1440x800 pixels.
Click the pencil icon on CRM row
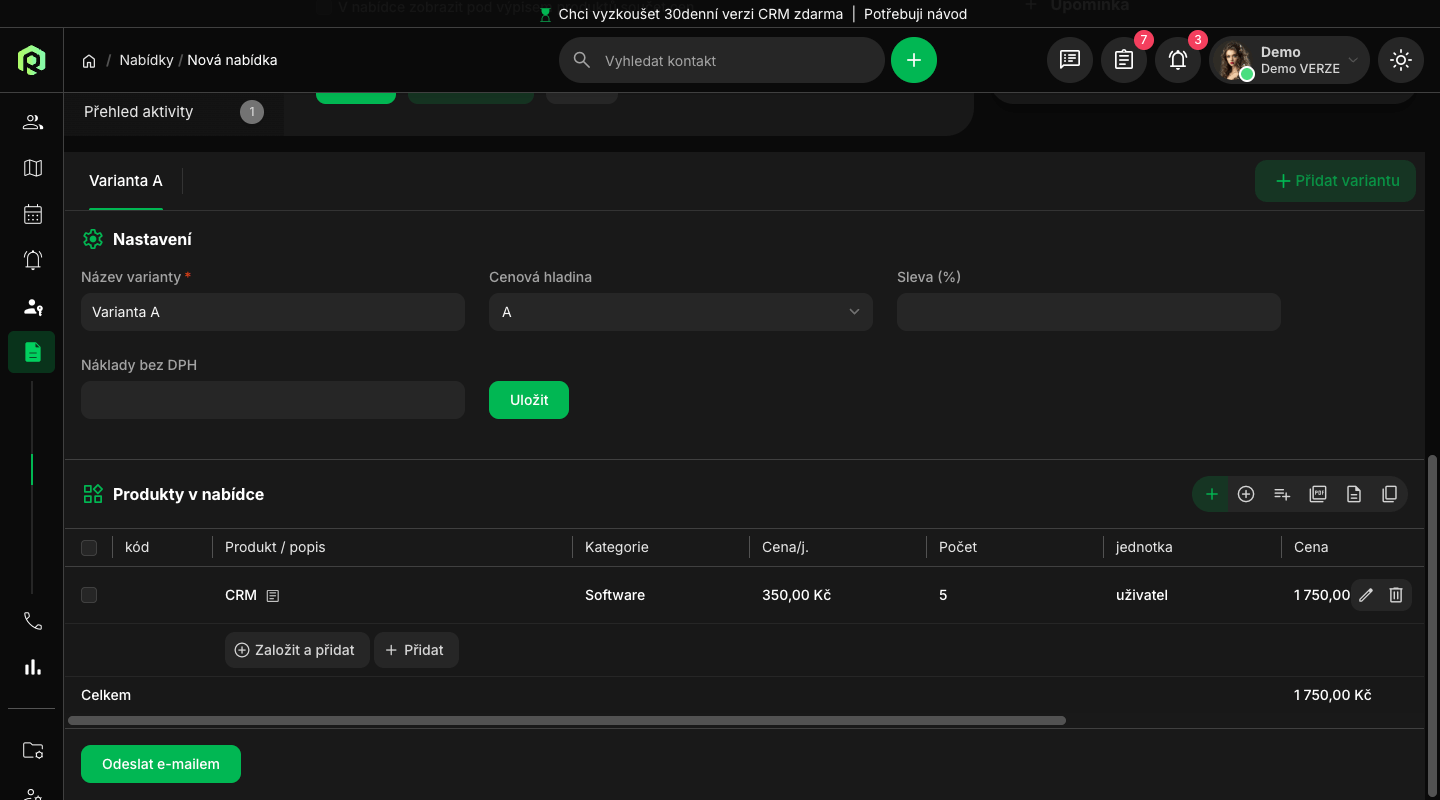(1366, 595)
